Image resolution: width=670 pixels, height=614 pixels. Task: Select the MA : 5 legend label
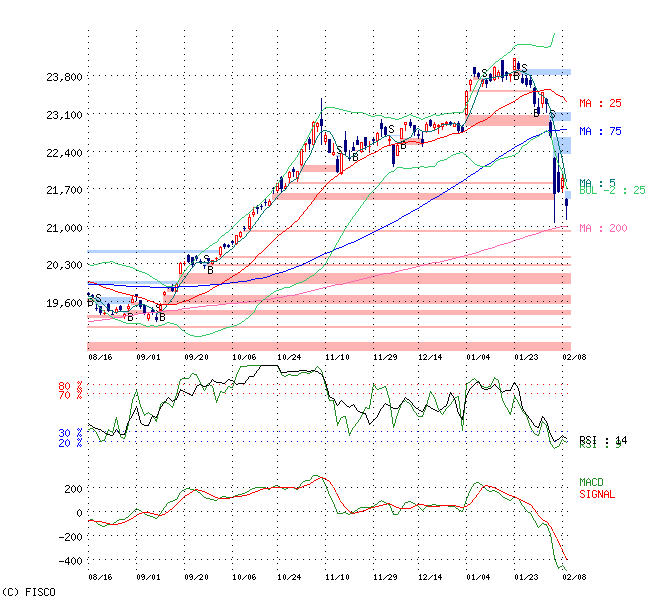pyautogui.click(x=596, y=182)
